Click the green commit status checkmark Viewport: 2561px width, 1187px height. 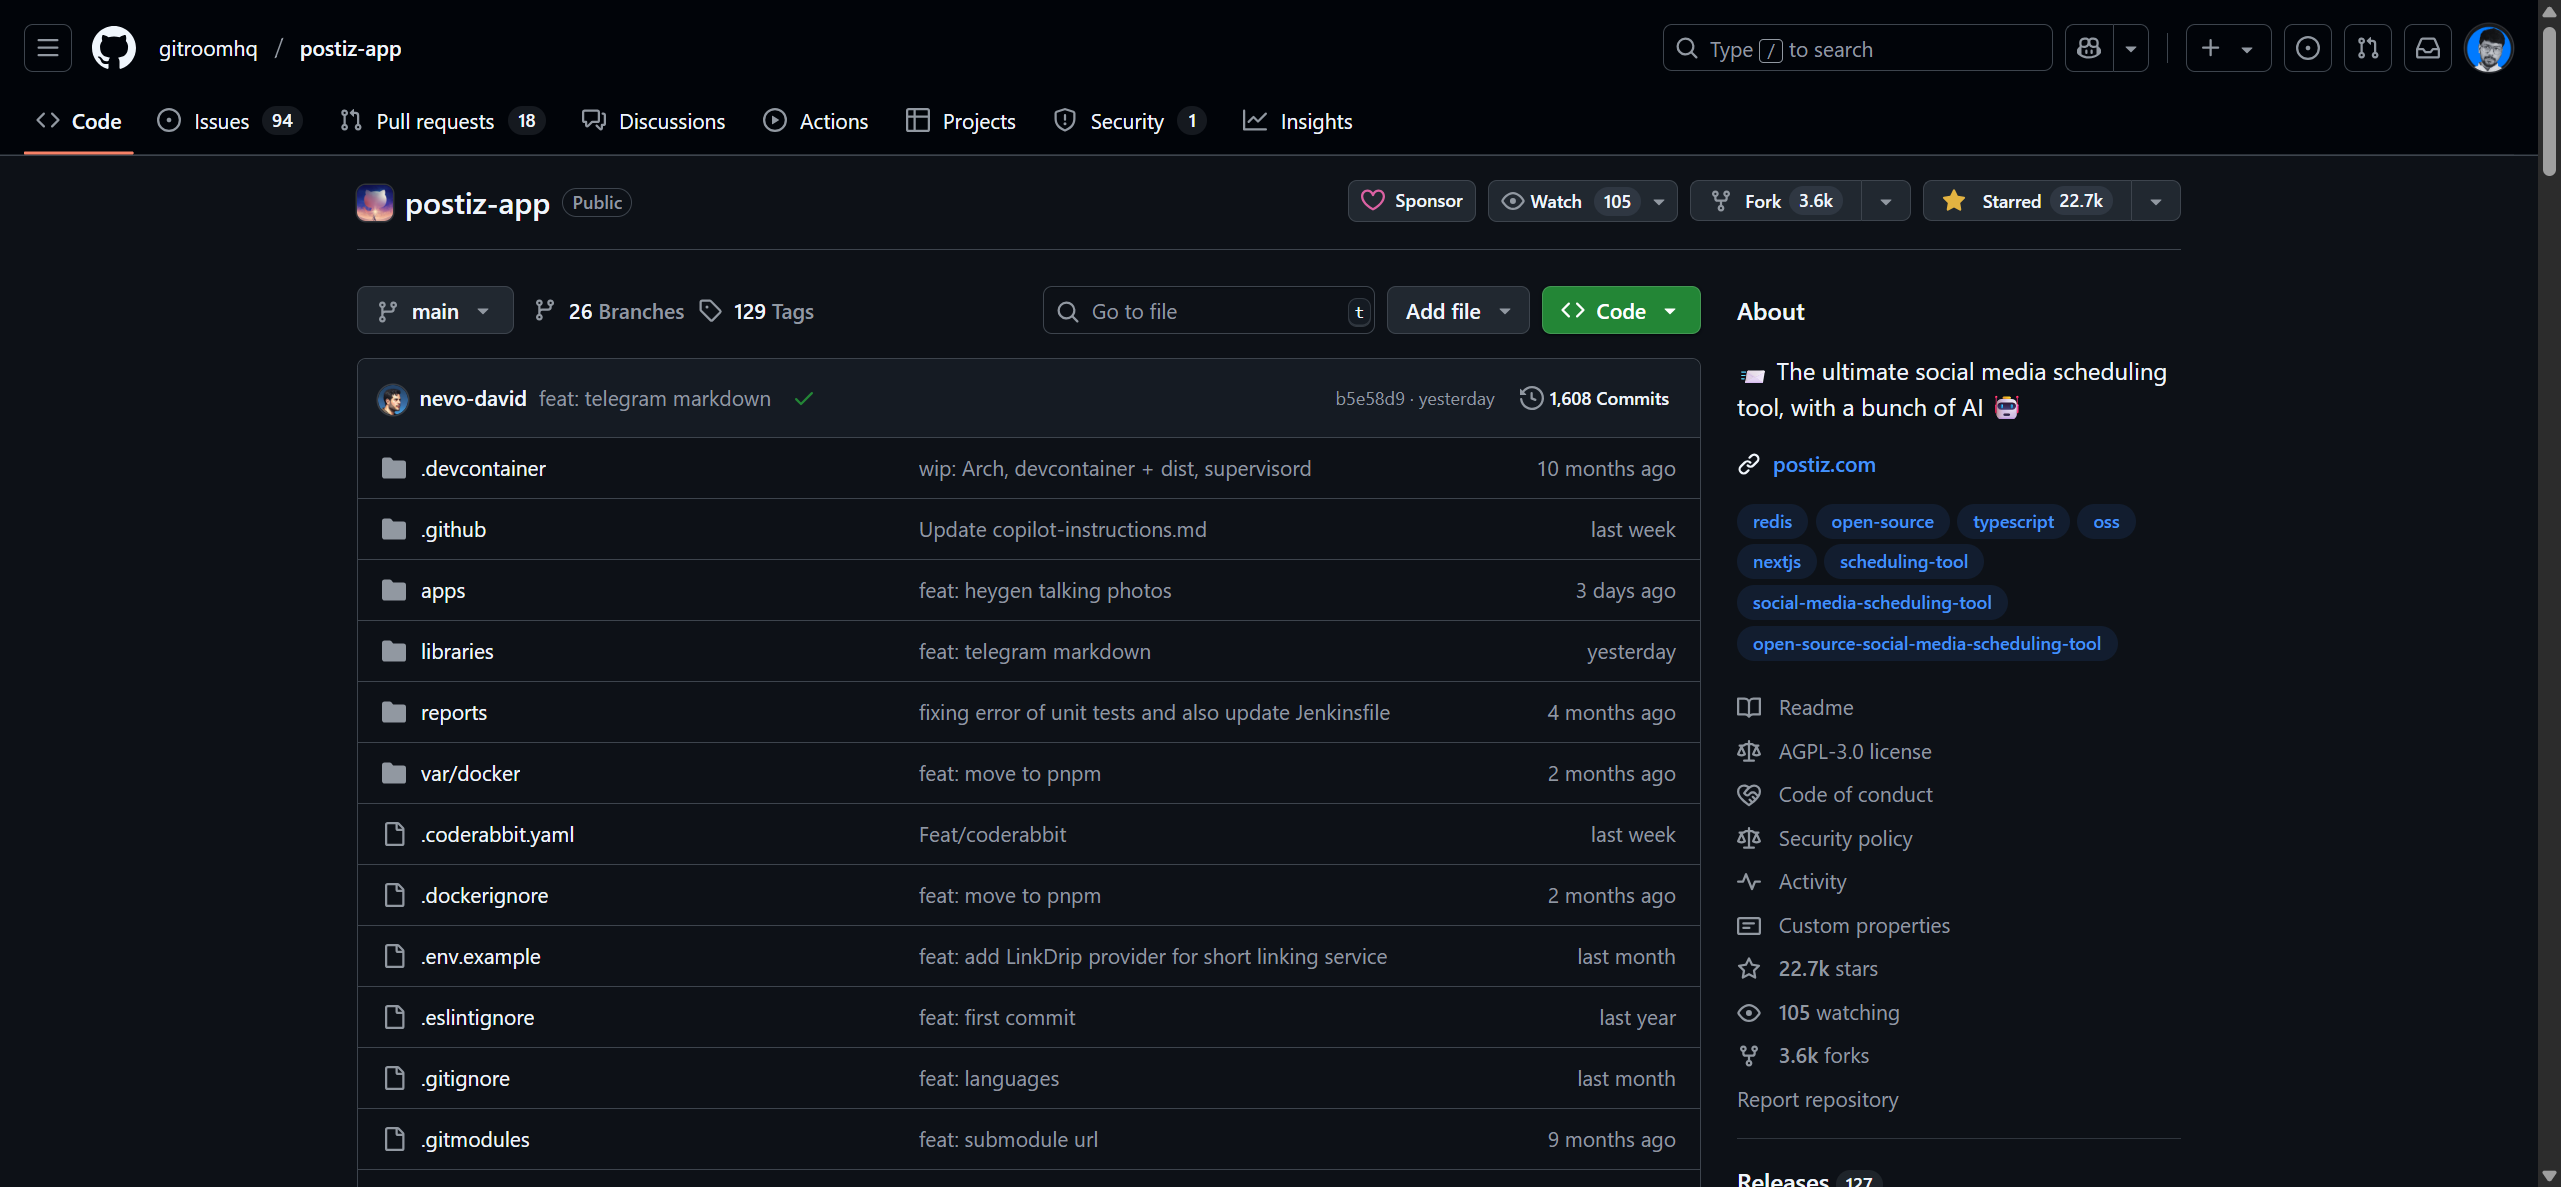(x=804, y=399)
